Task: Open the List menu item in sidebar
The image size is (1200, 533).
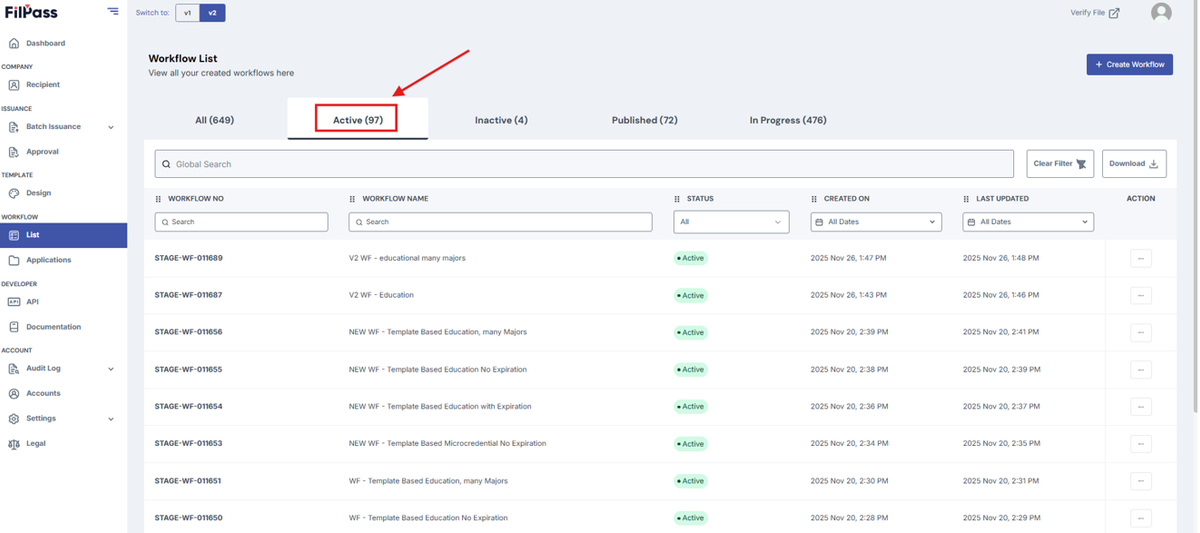Action: pos(63,235)
